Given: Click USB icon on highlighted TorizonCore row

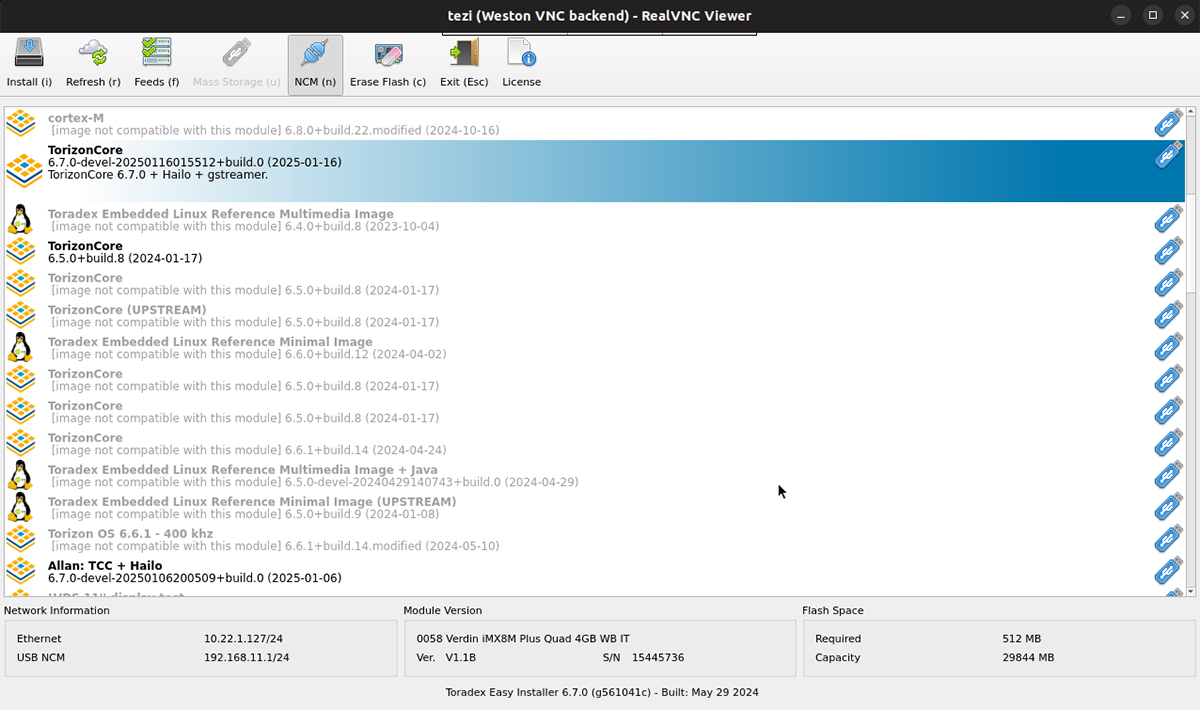Looking at the screenshot, I should pyautogui.click(x=1168, y=156).
